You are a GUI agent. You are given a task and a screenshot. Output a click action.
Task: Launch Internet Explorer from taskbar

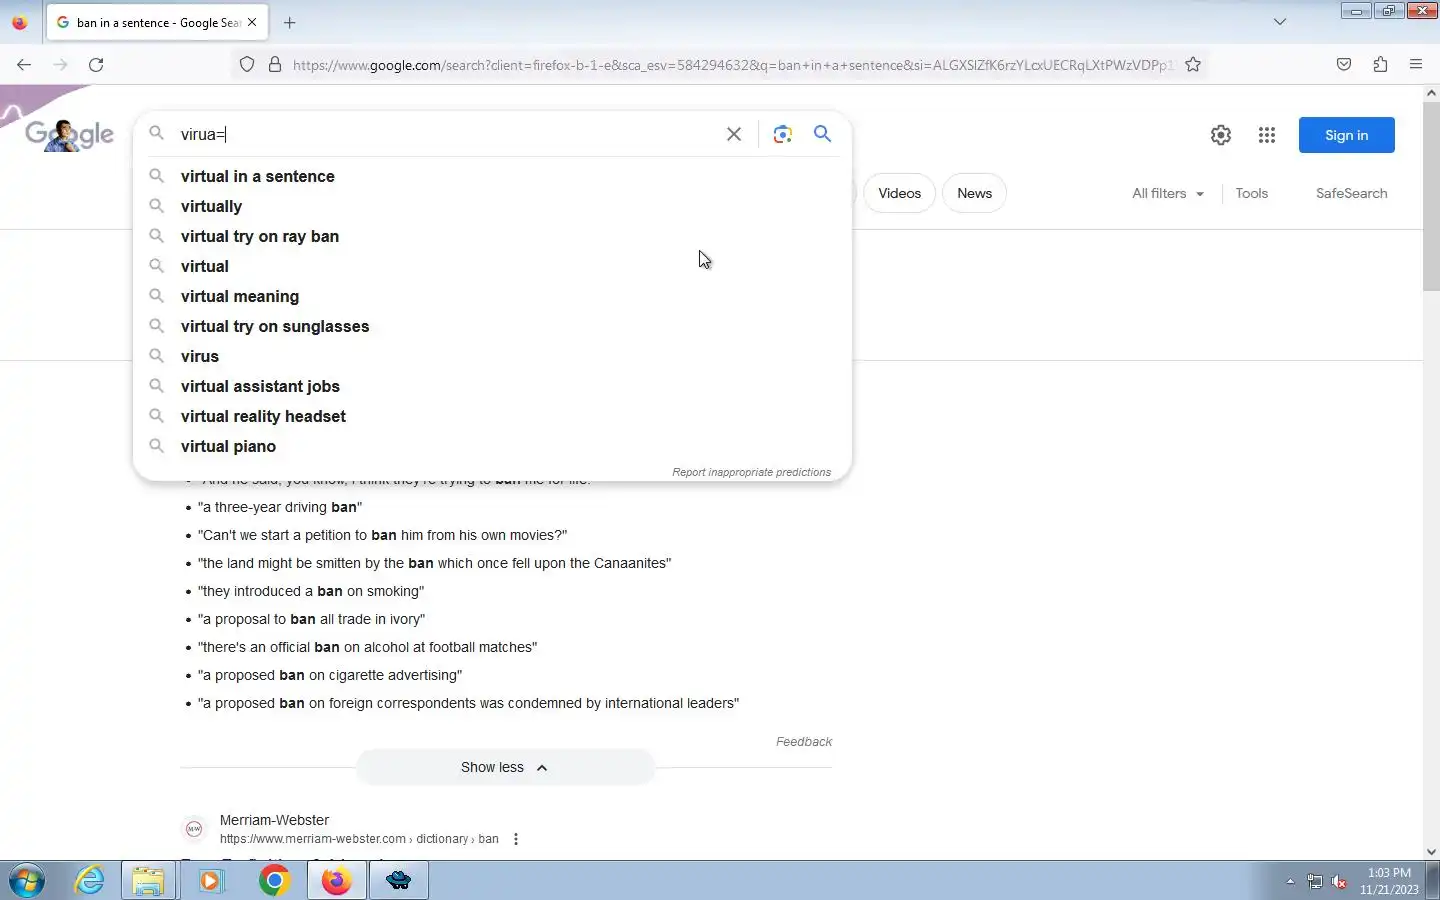pos(90,881)
